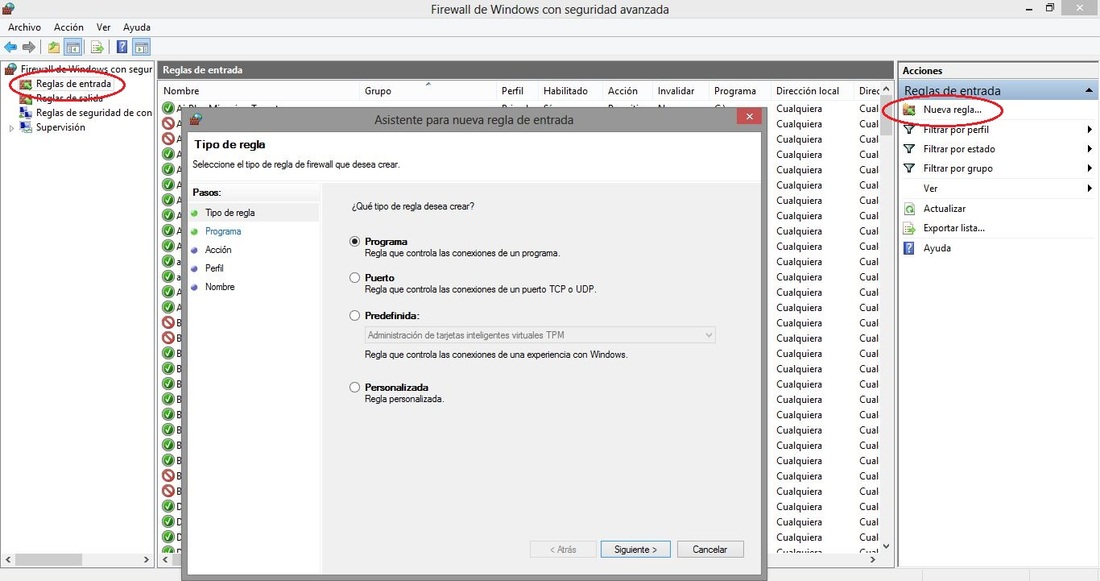Screen dimensions: 1100x581
Task: Click the Cancelar button
Action: tap(710, 549)
